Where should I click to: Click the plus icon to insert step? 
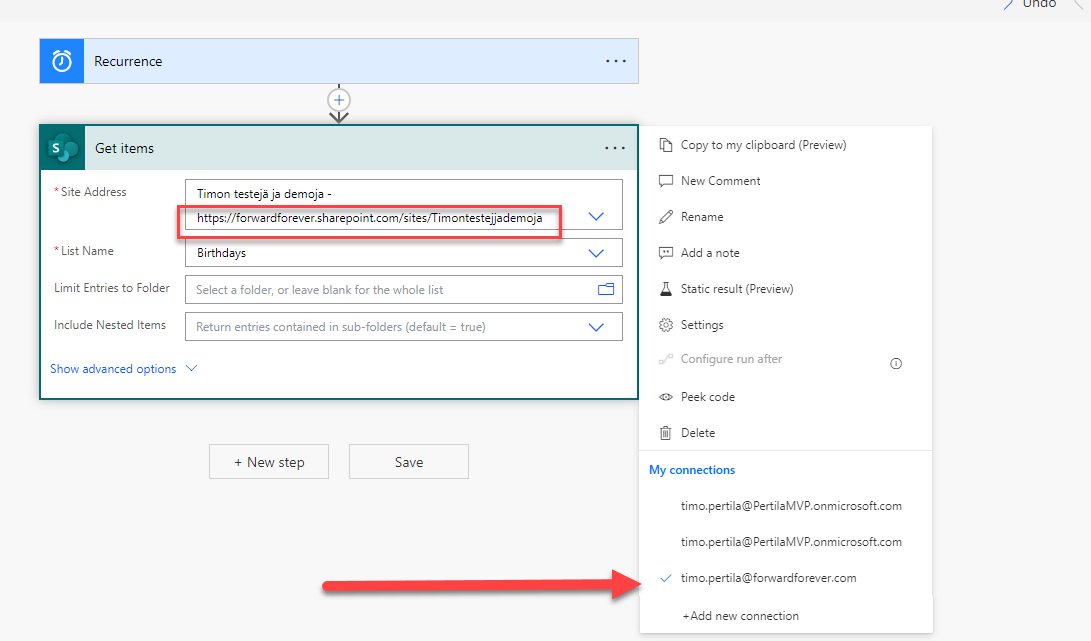[339, 100]
